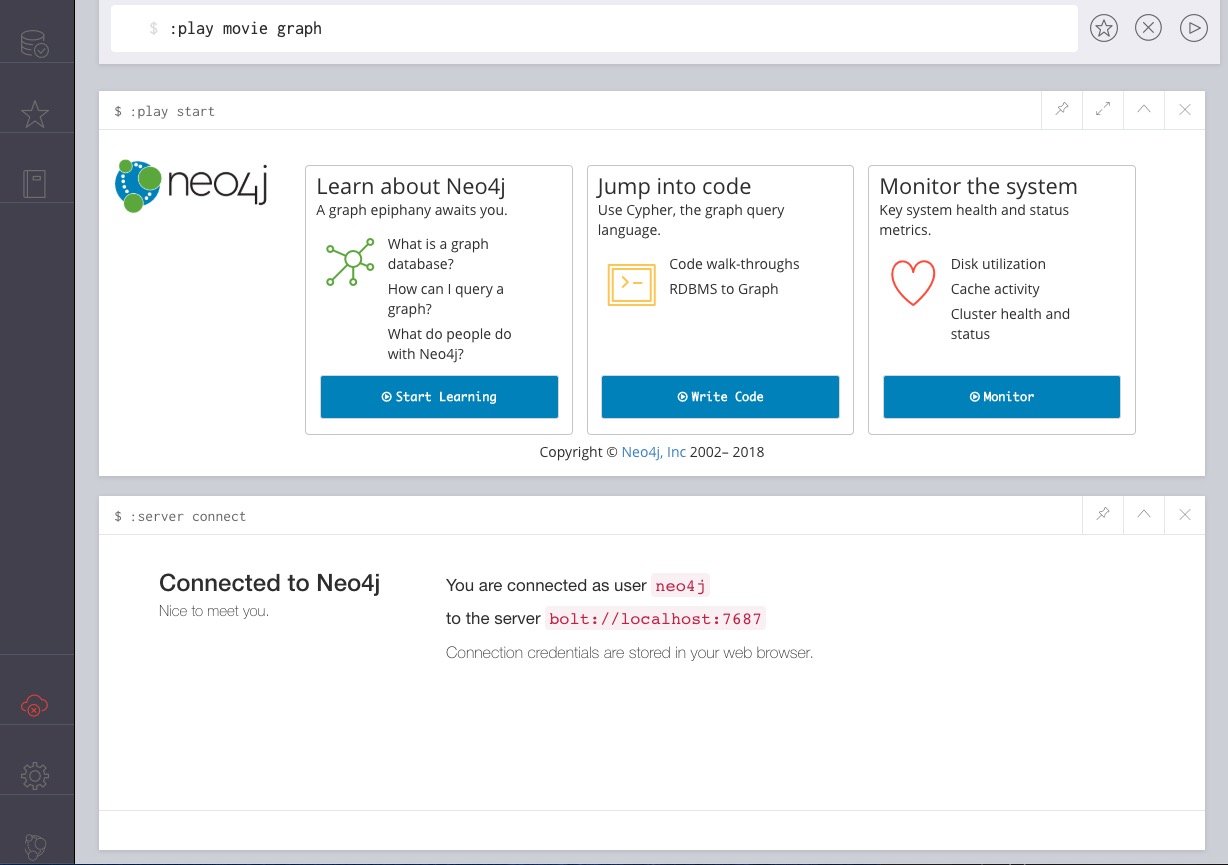Pin the :play start frame
The image size is (1228, 865).
1062,110
